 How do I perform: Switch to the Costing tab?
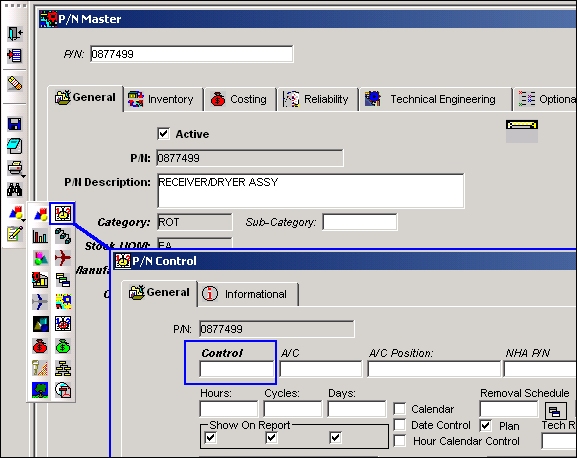(241, 99)
